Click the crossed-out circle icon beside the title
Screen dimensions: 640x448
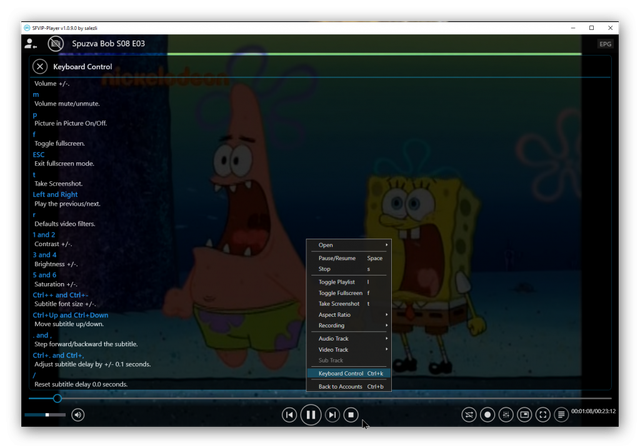[56, 44]
